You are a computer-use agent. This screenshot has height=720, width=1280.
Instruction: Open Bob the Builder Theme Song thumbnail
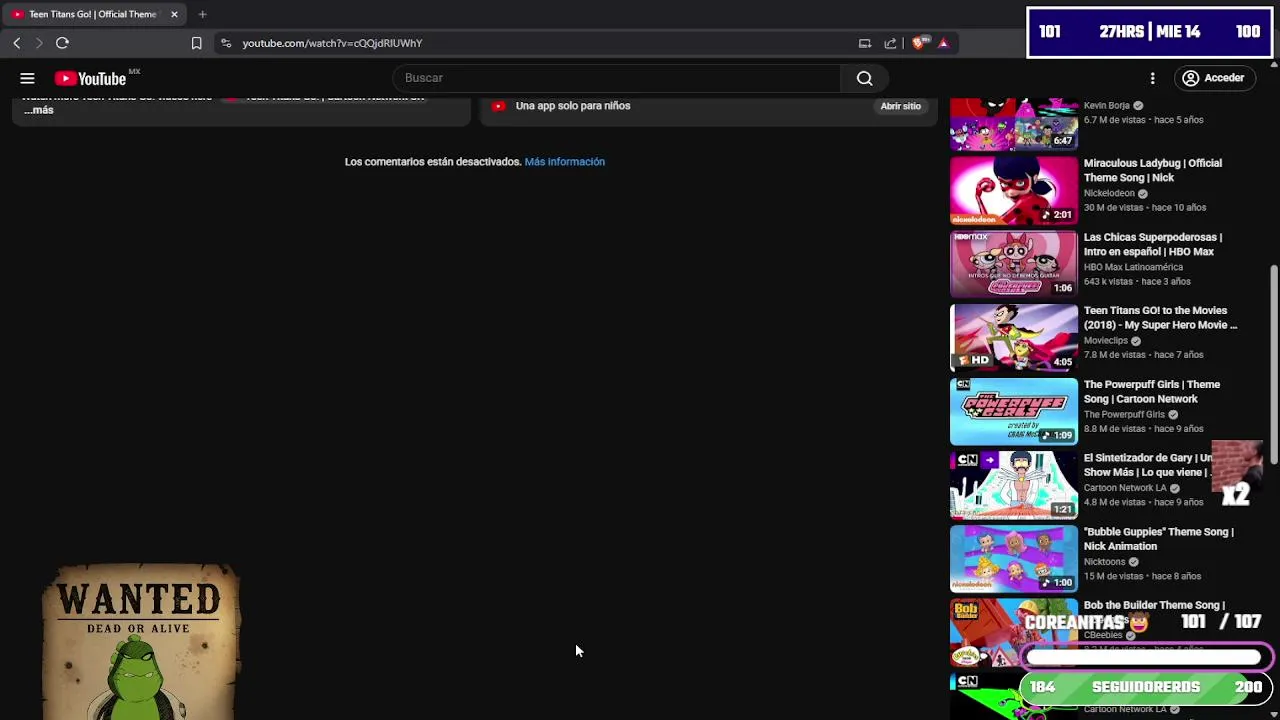[x=1014, y=632]
